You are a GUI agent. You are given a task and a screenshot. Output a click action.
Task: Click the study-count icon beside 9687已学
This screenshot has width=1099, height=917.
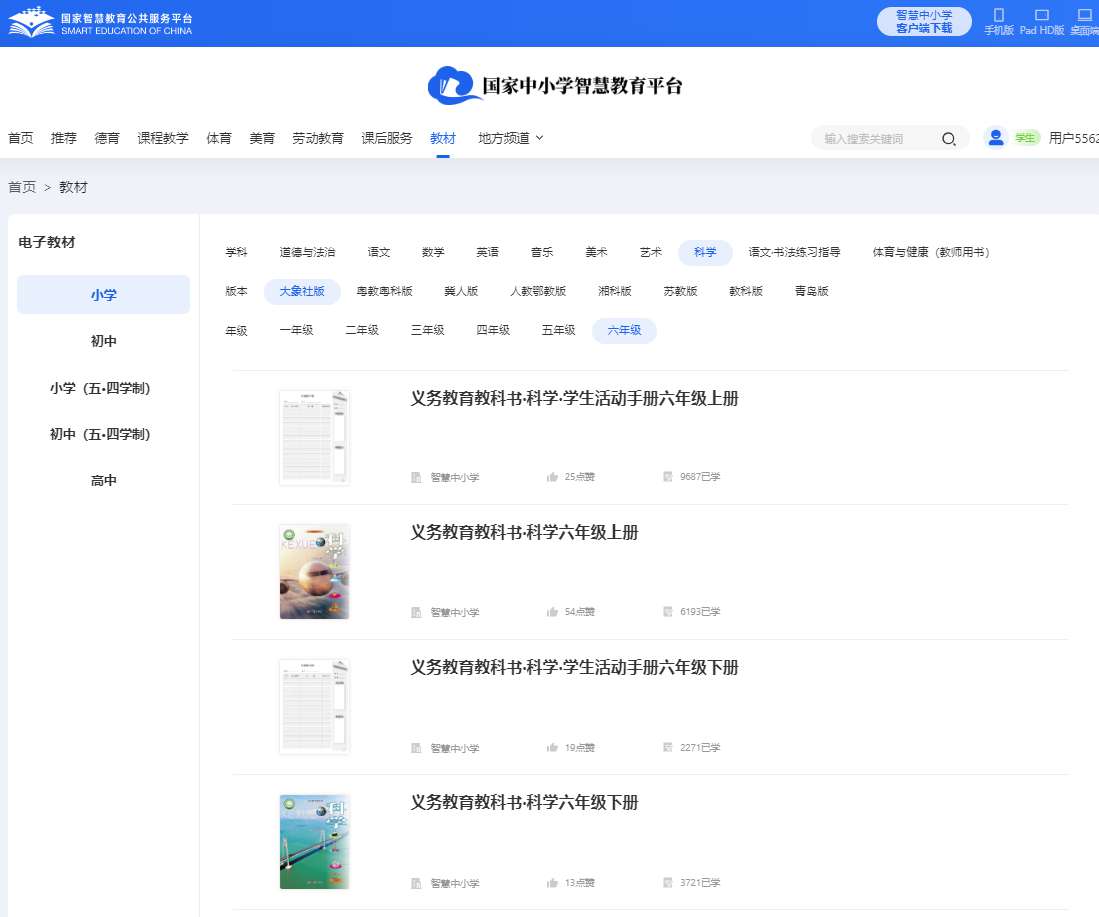tap(667, 477)
